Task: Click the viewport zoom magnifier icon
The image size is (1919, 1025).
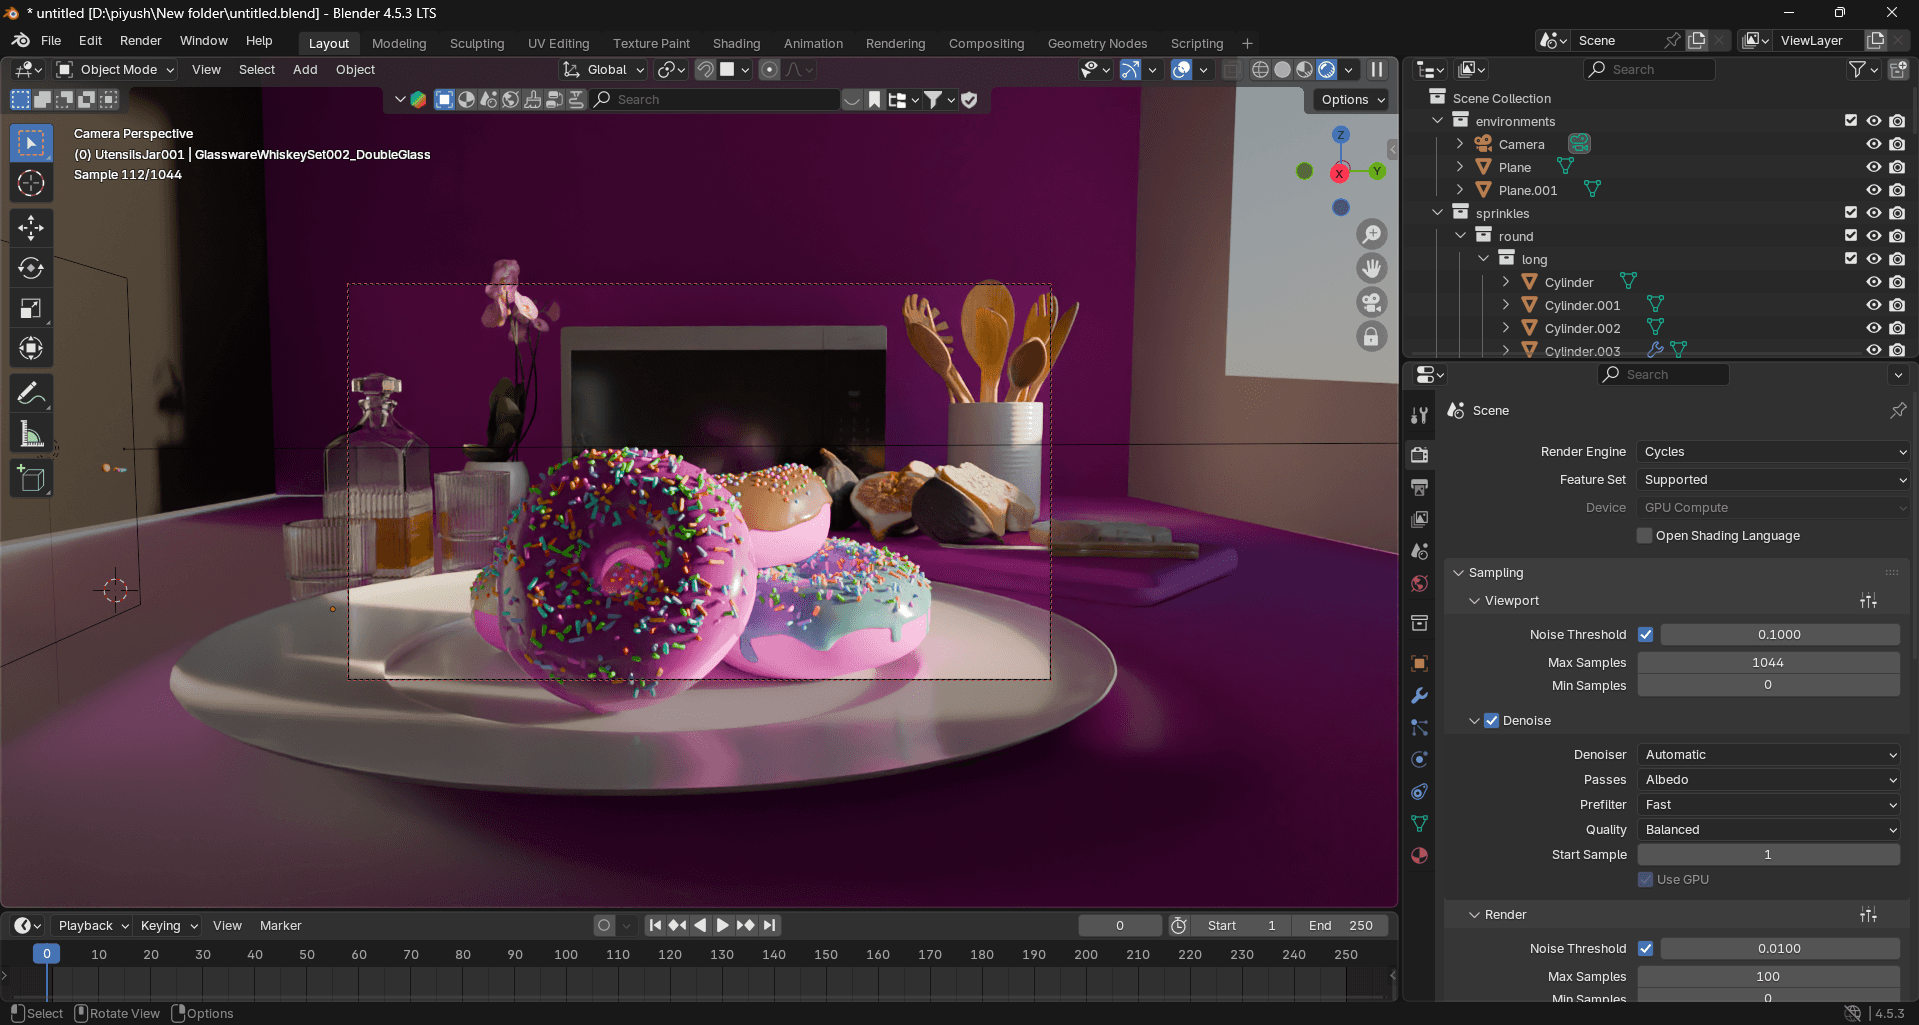Action: 1372,234
